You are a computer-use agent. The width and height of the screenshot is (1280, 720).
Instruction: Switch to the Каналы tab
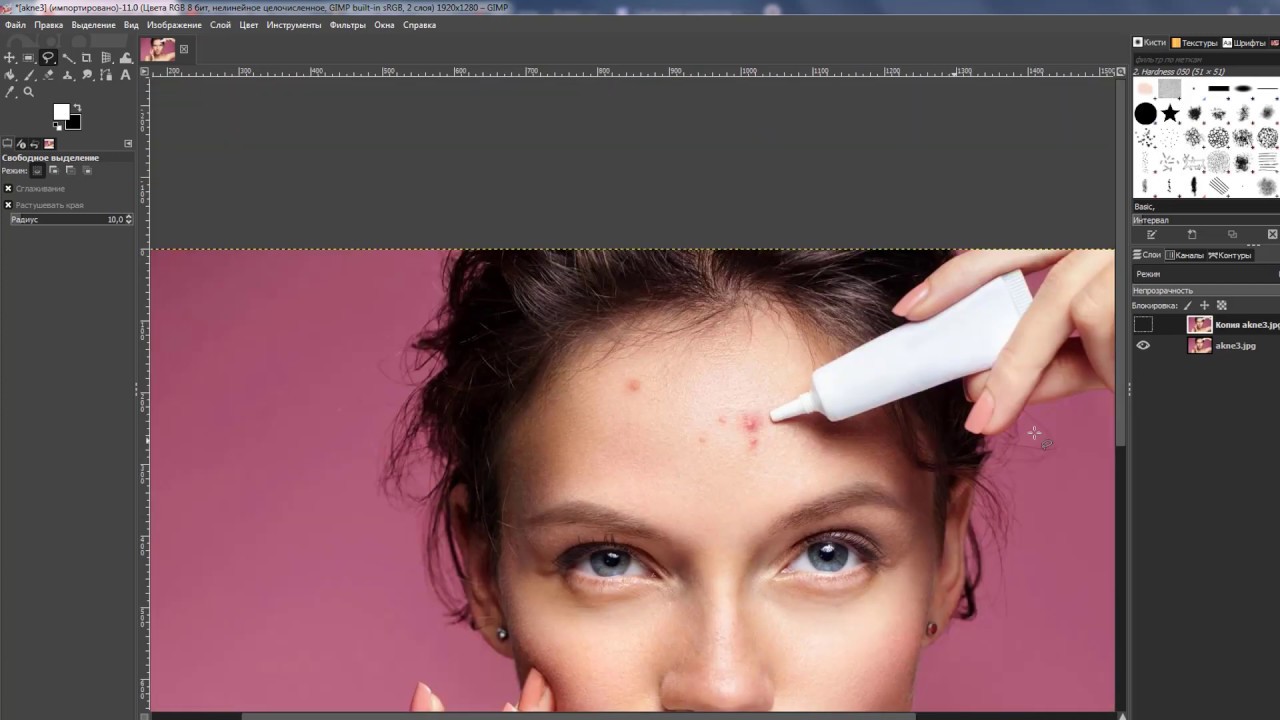tap(1185, 255)
